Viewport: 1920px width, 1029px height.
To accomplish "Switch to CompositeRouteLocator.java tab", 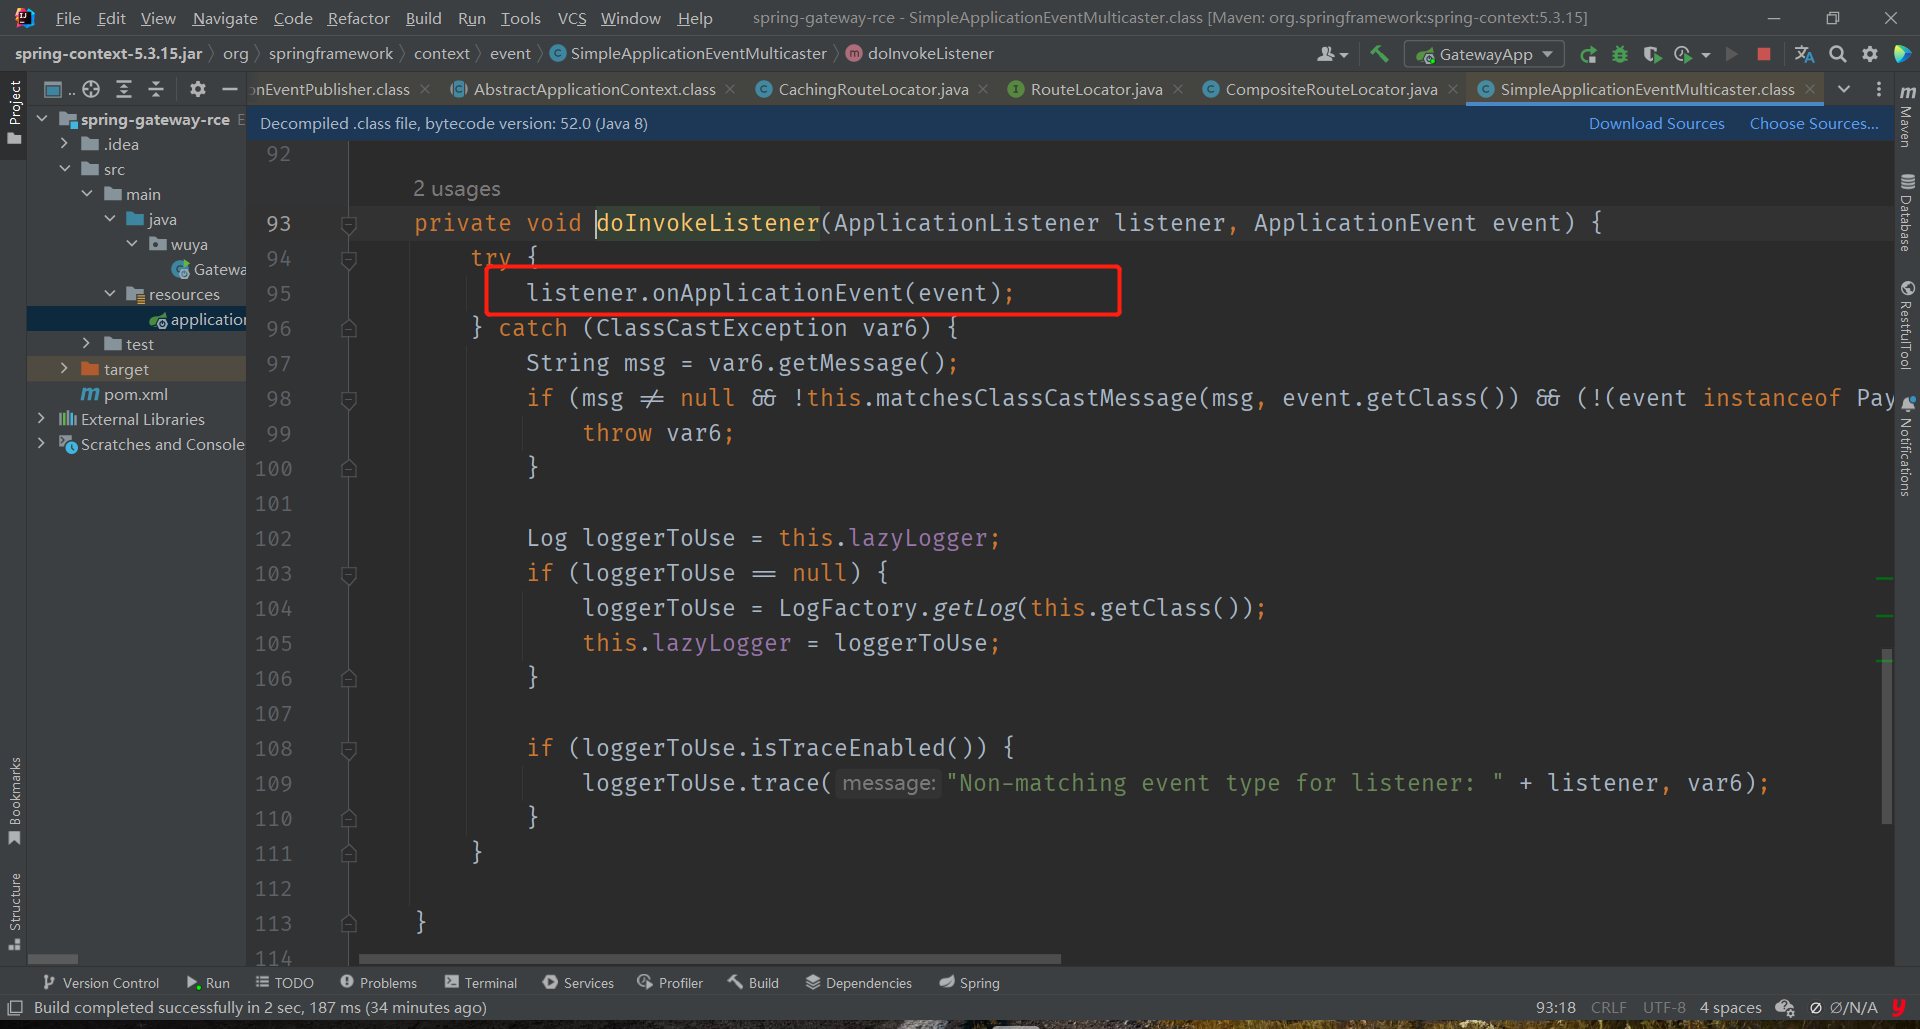I will click(x=1331, y=89).
